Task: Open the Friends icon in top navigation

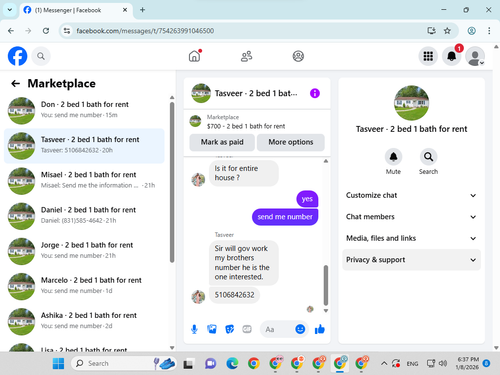Action: click(x=246, y=56)
